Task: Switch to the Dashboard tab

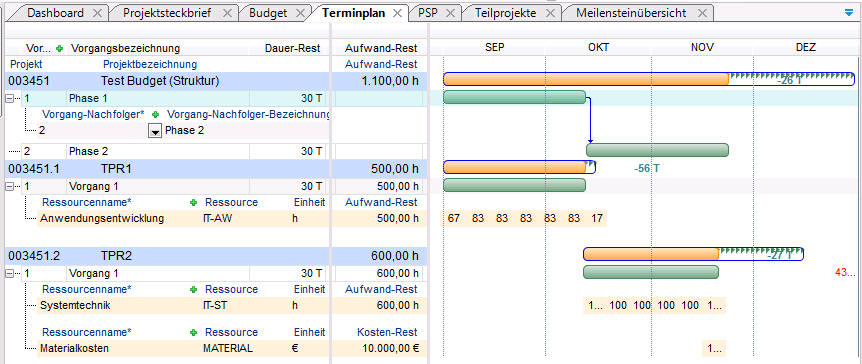Action: (56, 13)
